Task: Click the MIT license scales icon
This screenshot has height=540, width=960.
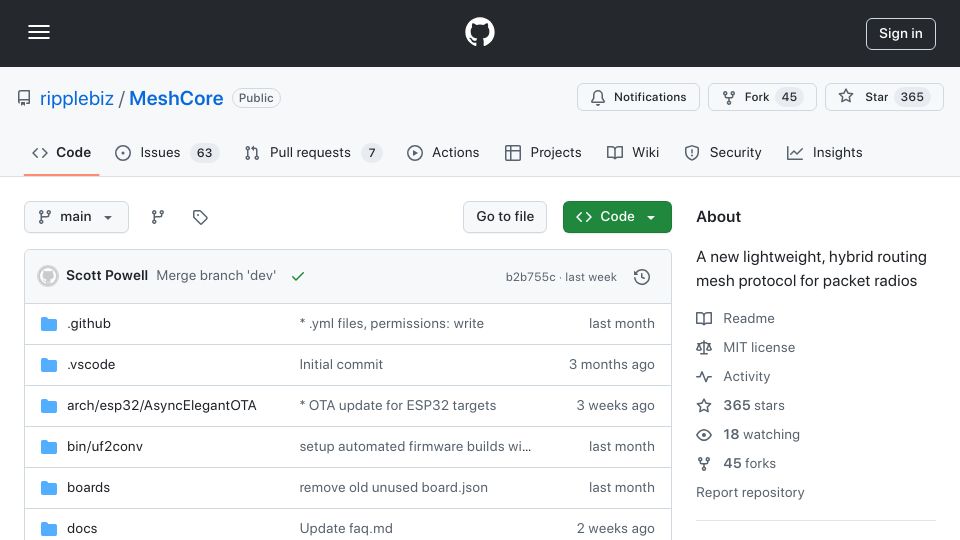Action: click(x=704, y=348)
